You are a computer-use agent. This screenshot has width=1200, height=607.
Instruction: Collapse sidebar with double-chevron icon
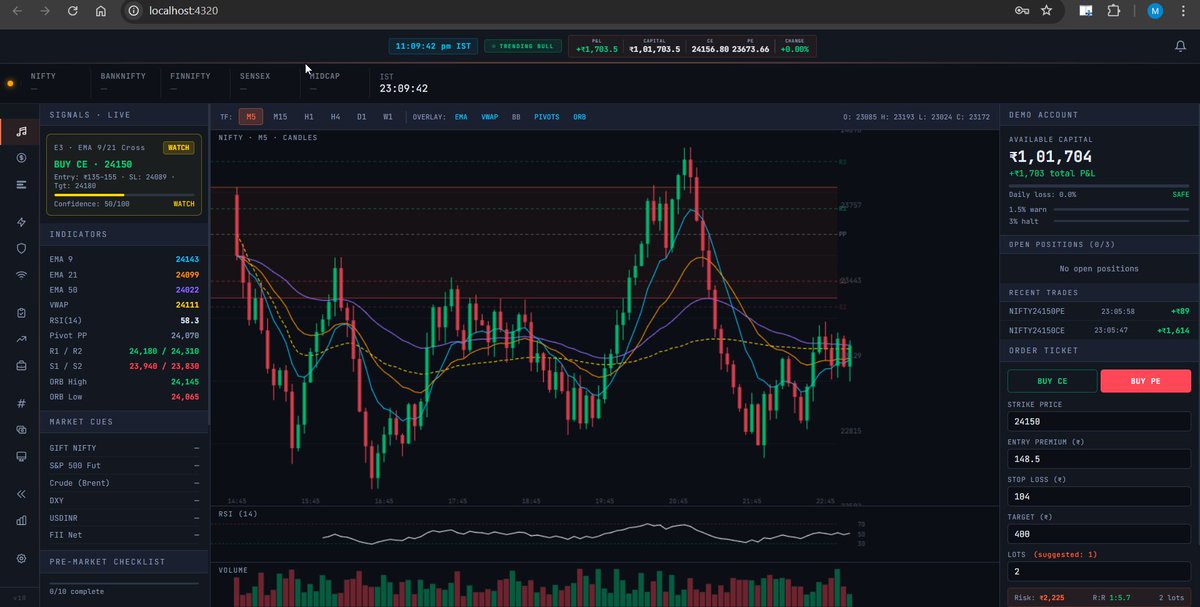[21, 494]
